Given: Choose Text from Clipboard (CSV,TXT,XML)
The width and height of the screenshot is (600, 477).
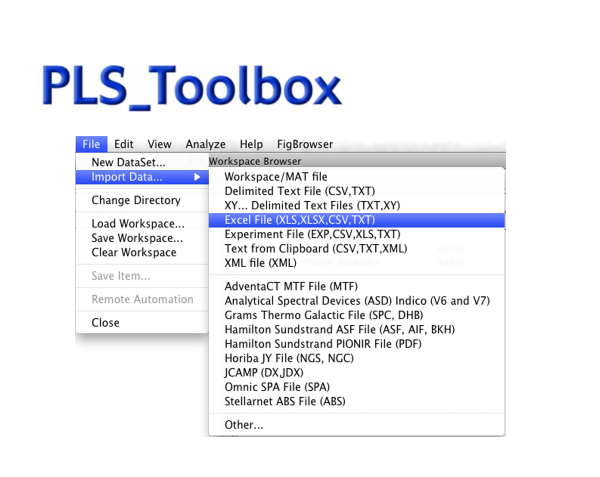Looking at the screenshot, I should [357, 249].
